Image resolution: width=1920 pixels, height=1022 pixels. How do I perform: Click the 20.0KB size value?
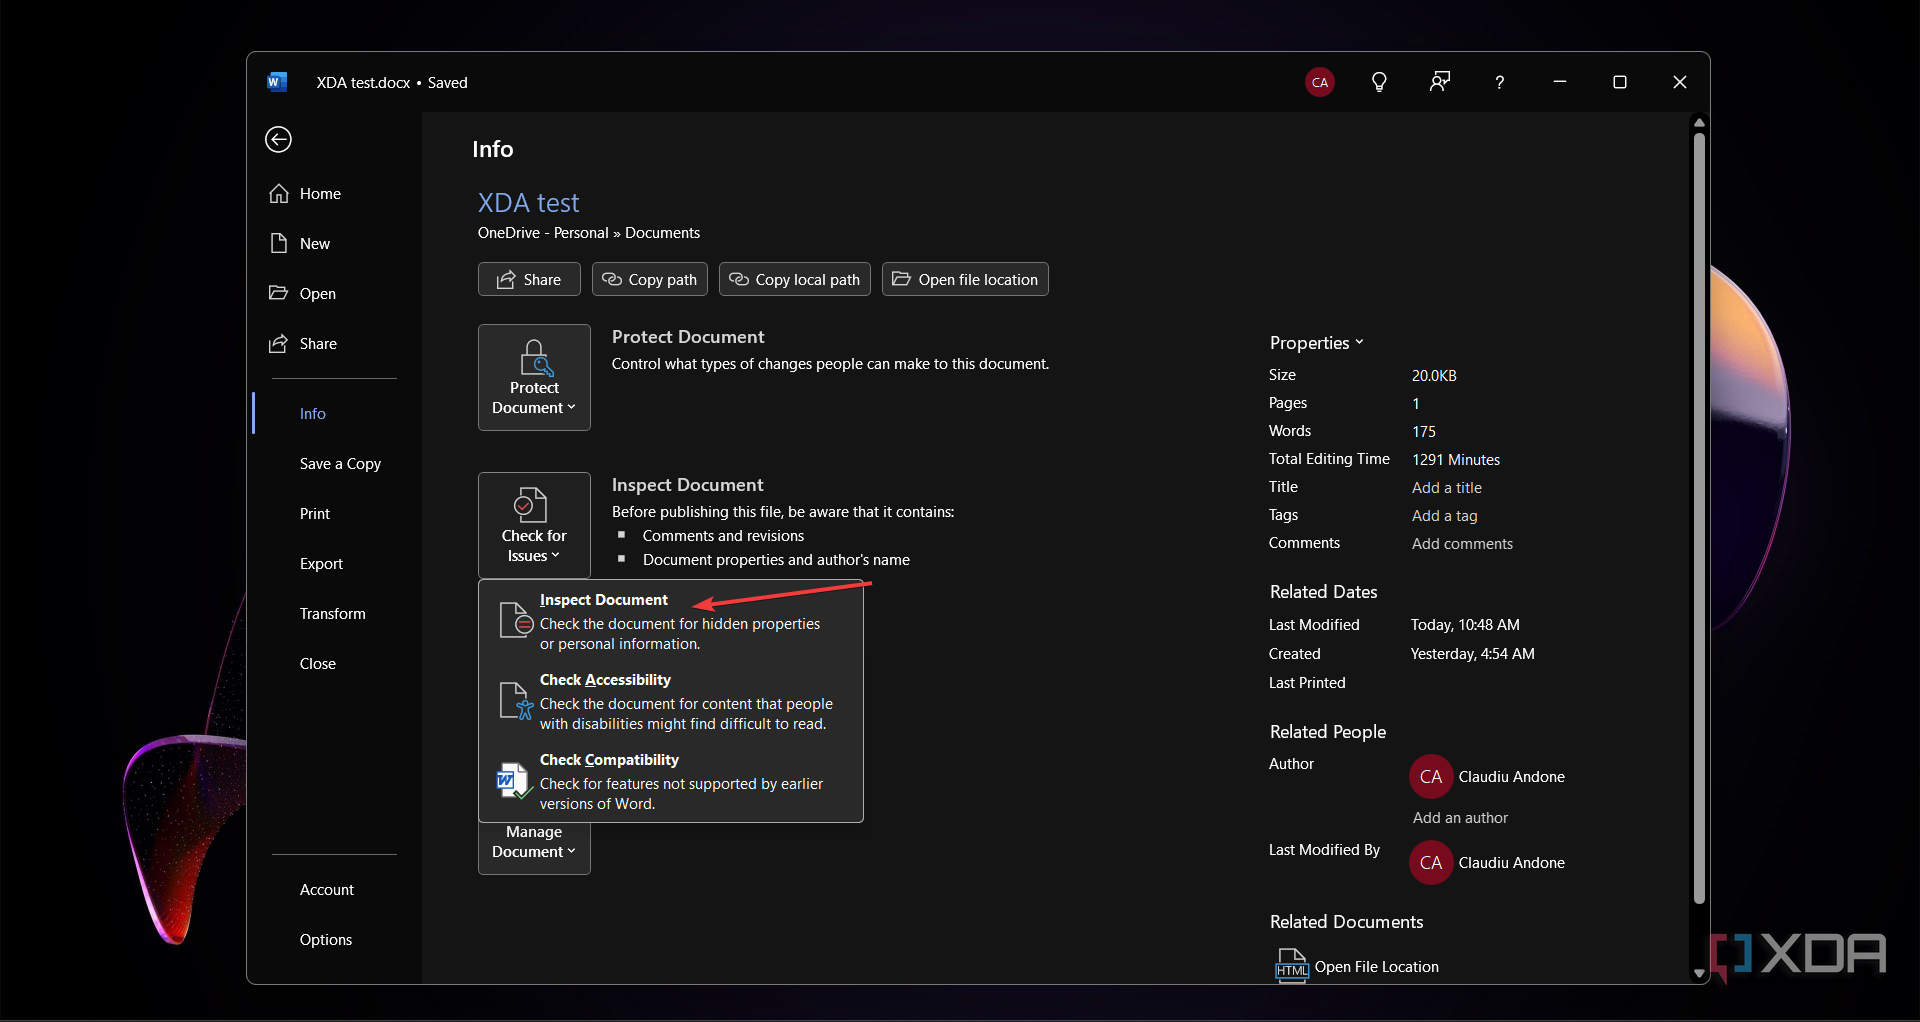click(1434, 375)
